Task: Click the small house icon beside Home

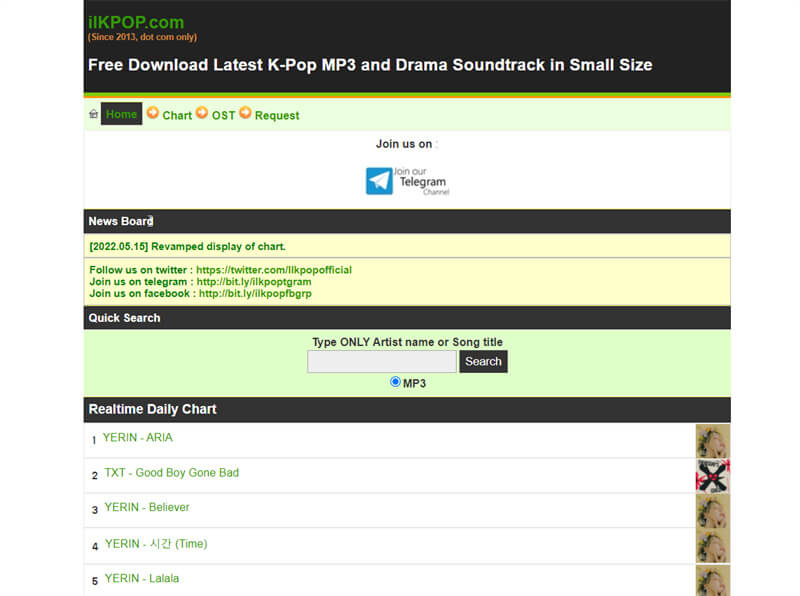Action: point(93,114)
